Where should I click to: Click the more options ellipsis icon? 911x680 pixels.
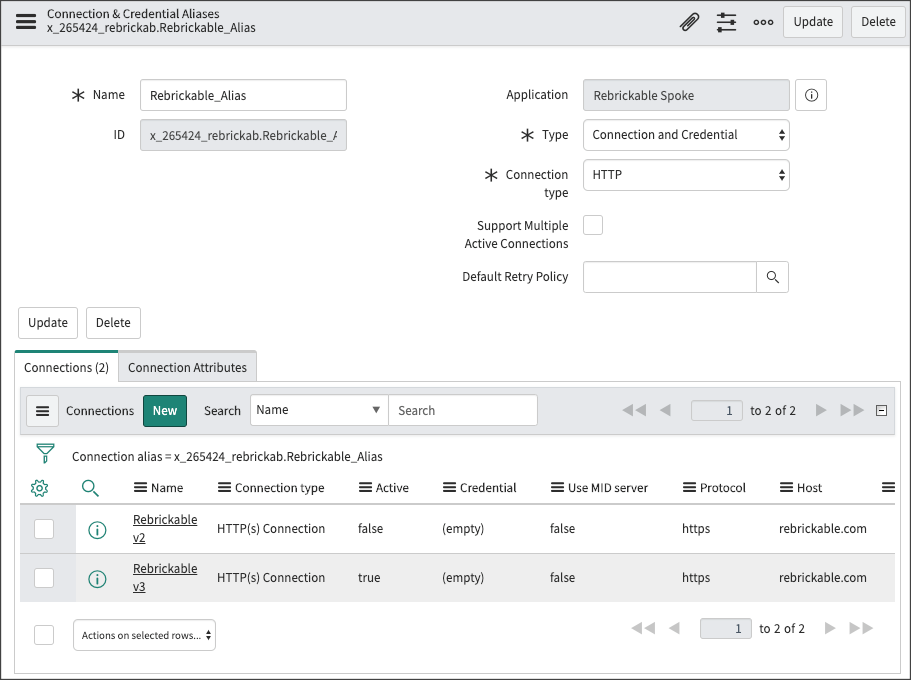click(763, 21)
